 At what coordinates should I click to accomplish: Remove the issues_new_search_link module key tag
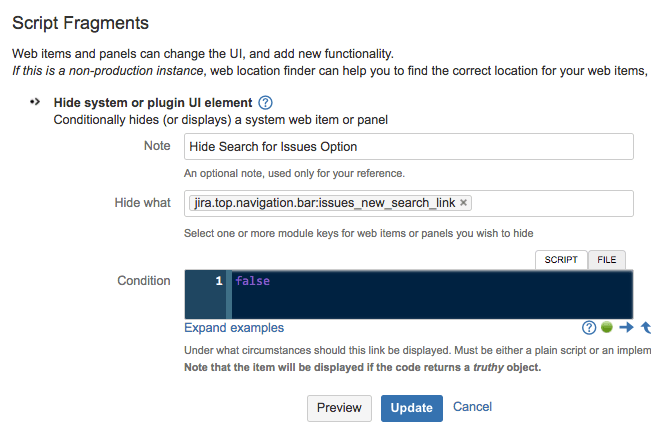pyautogui.click(x=464, y=203)
